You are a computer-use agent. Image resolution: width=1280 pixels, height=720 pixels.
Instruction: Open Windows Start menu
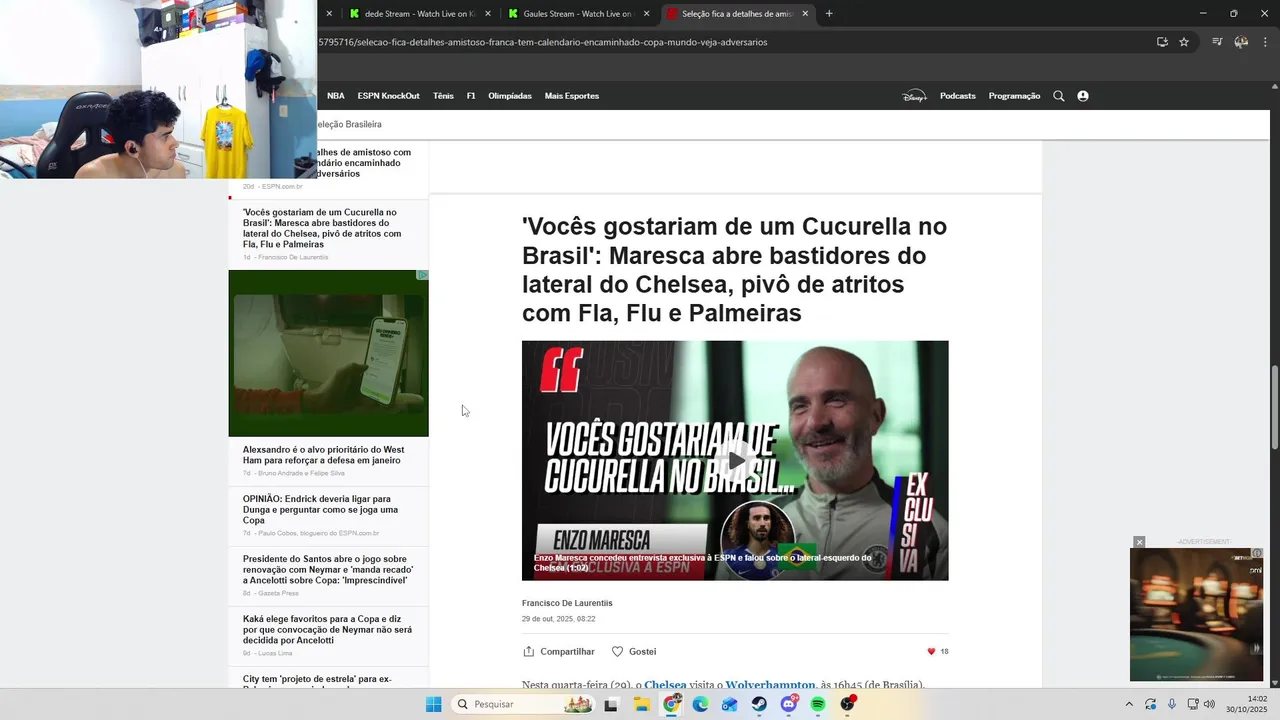[x=433, y=704]
